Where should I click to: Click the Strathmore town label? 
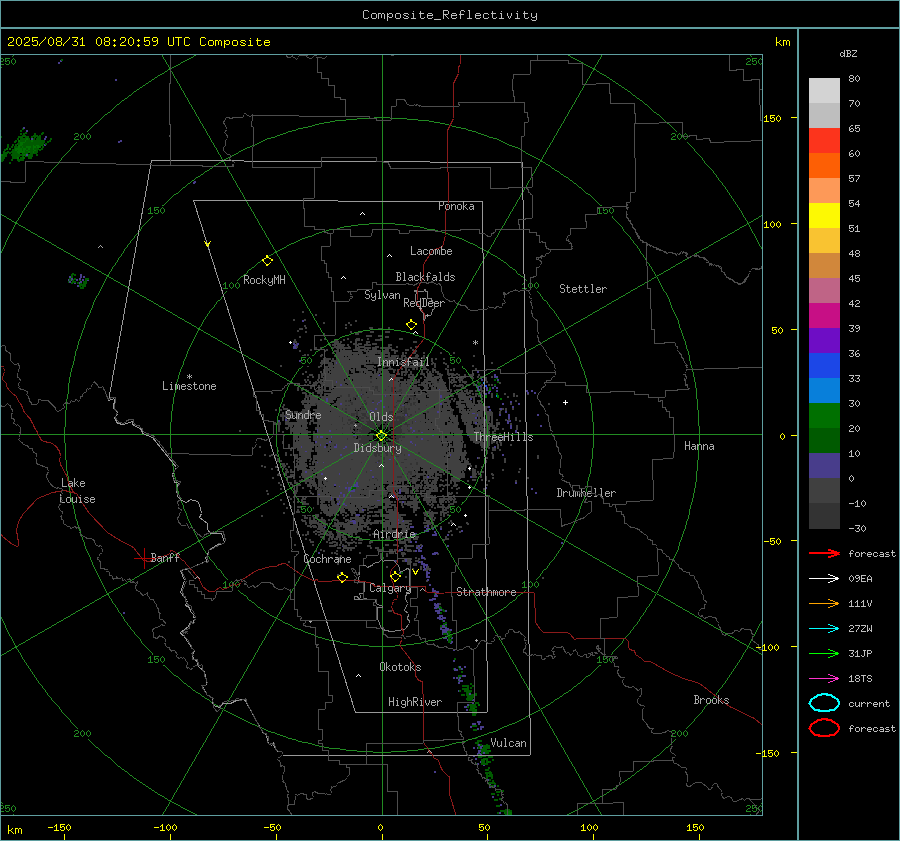pos(486,592)
